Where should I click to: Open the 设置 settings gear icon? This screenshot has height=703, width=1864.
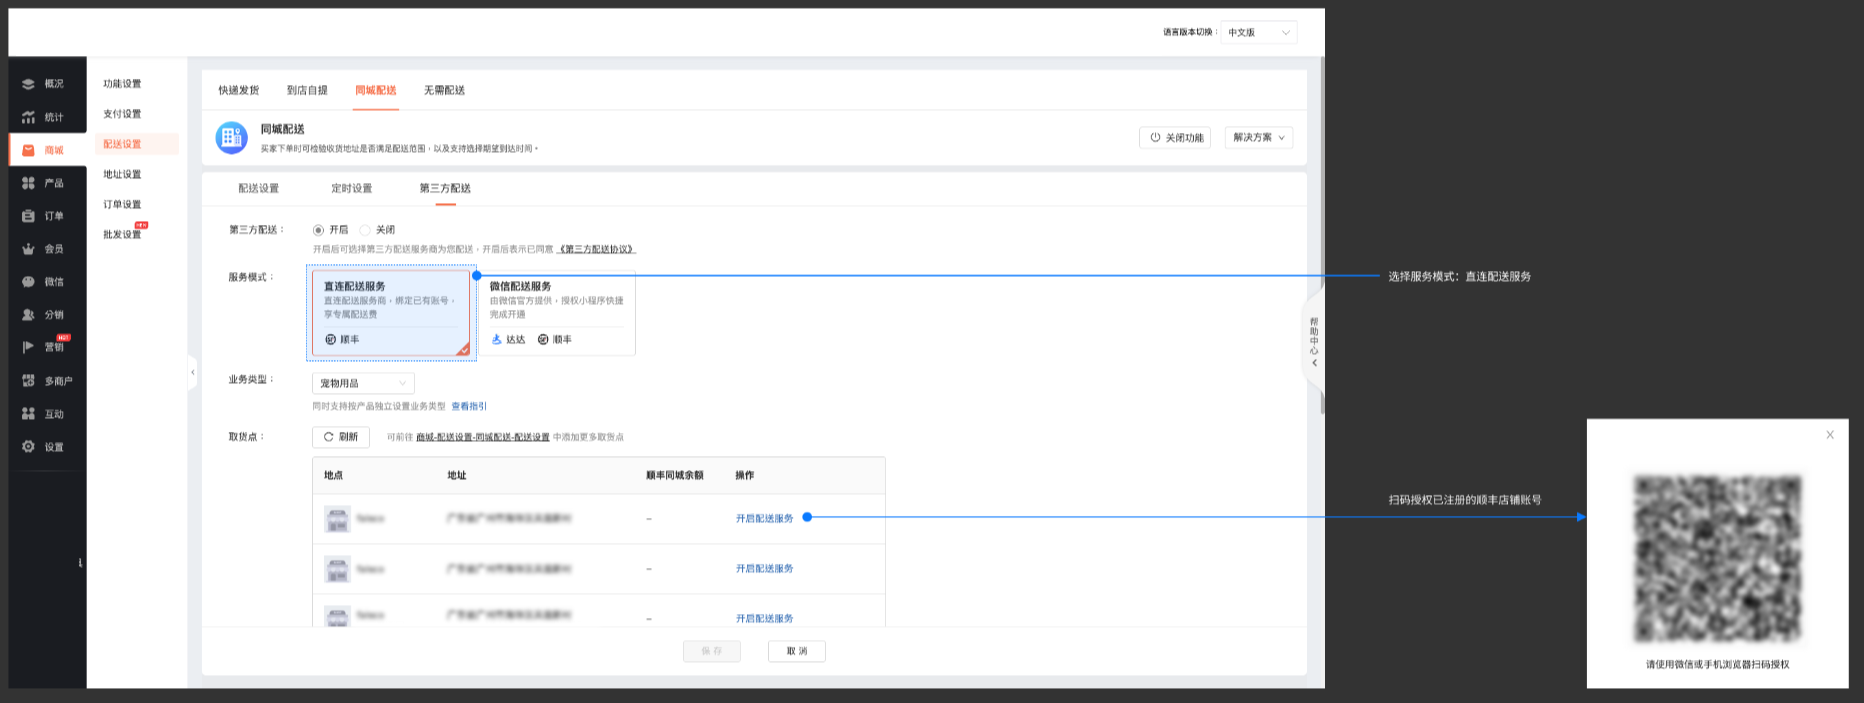click(28, 447)
